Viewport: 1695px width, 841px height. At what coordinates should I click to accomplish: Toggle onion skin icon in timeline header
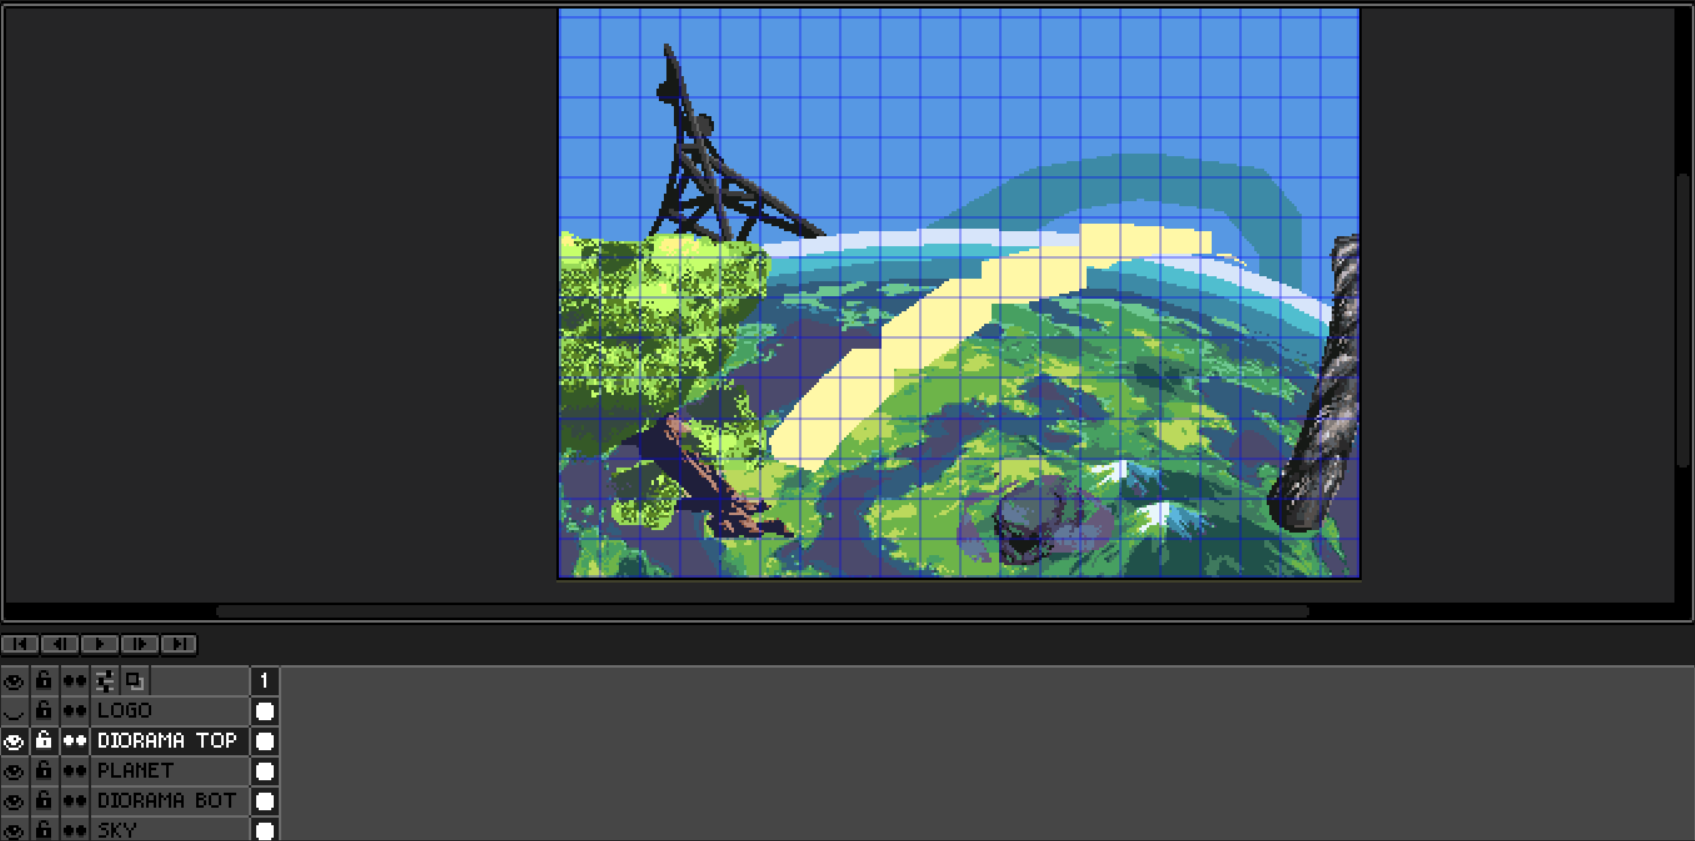134,681
